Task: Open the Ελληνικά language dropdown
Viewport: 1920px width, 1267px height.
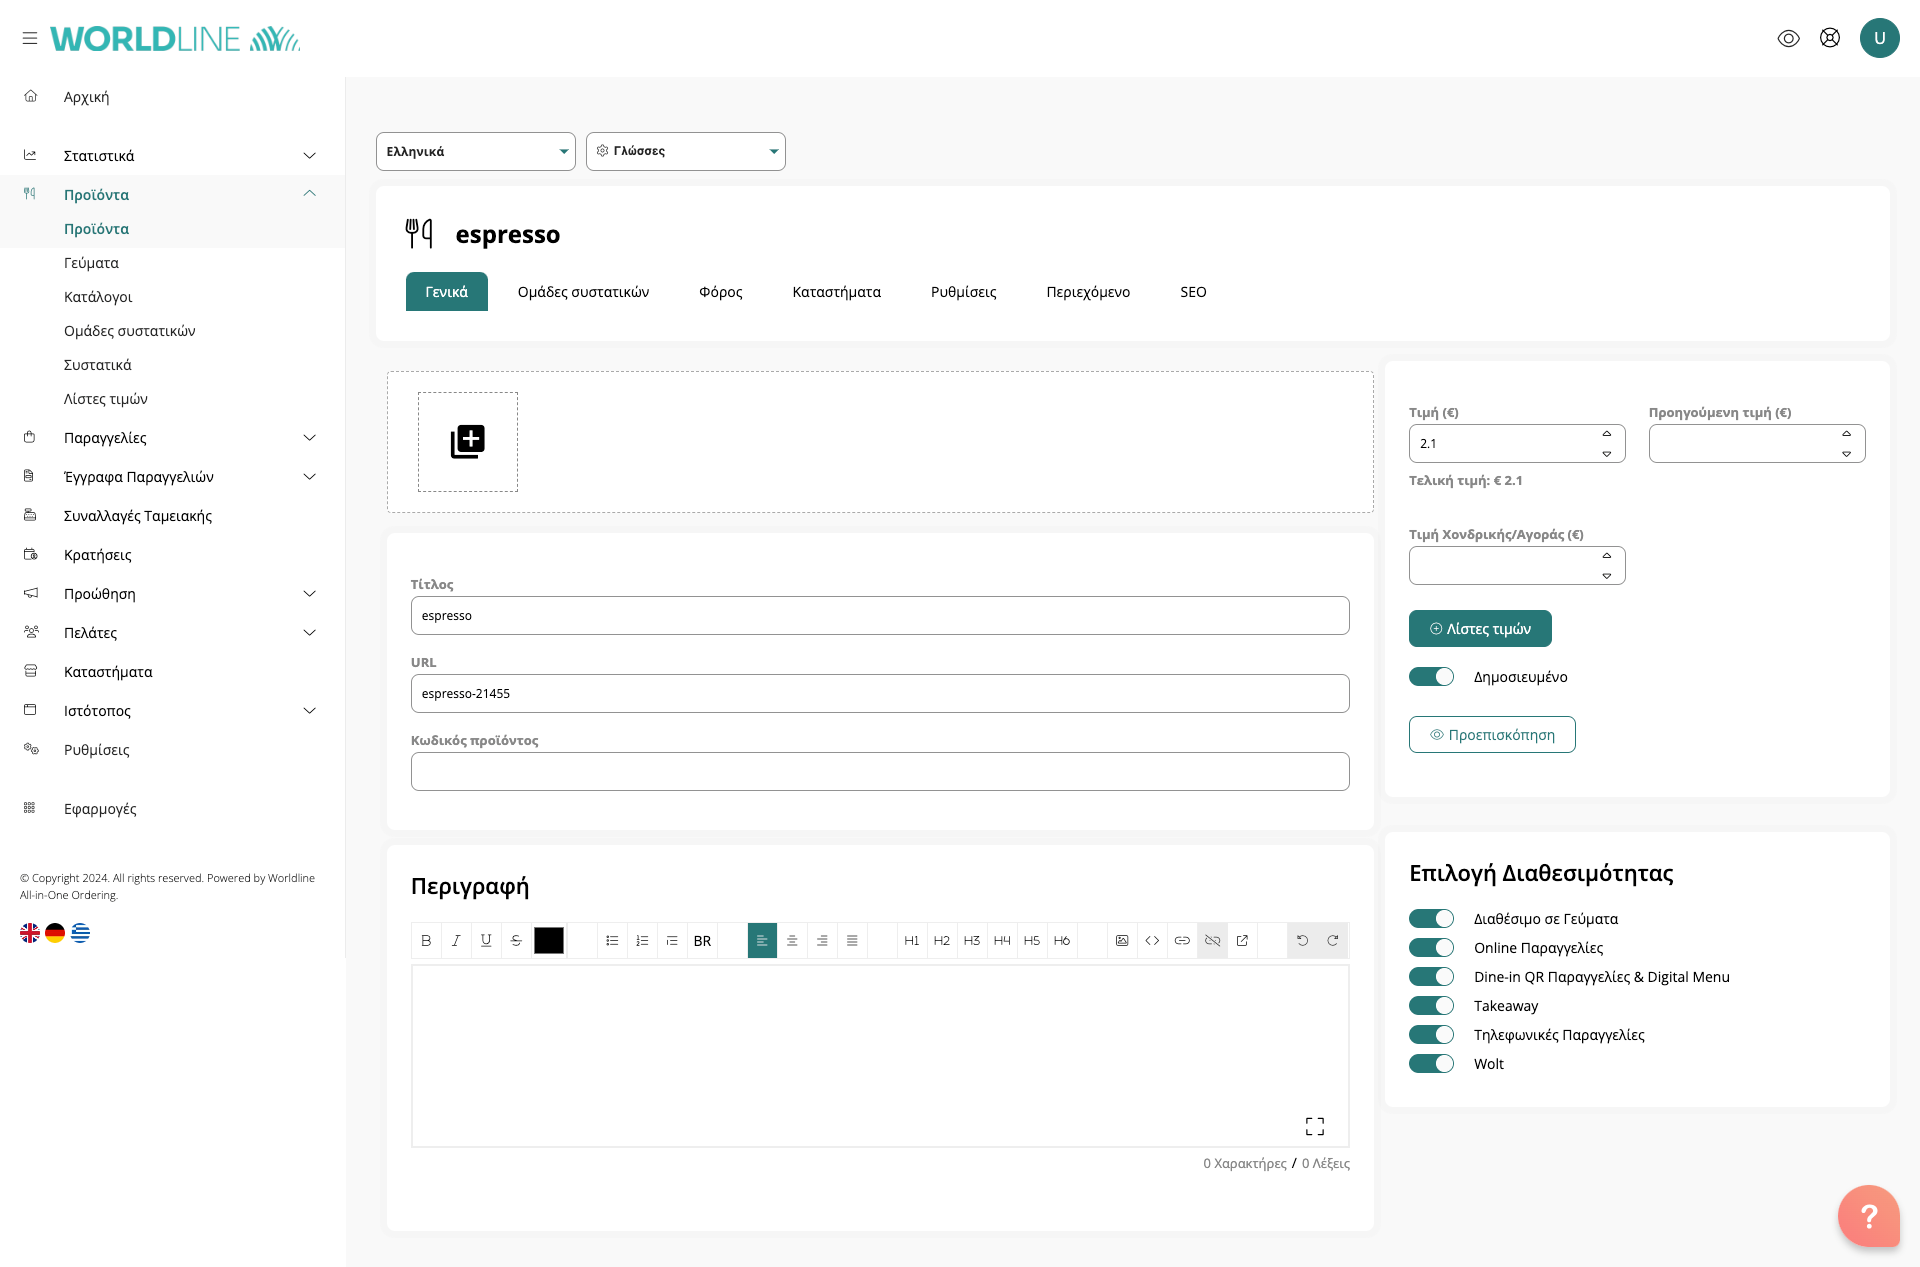Action: click(475, 152)
